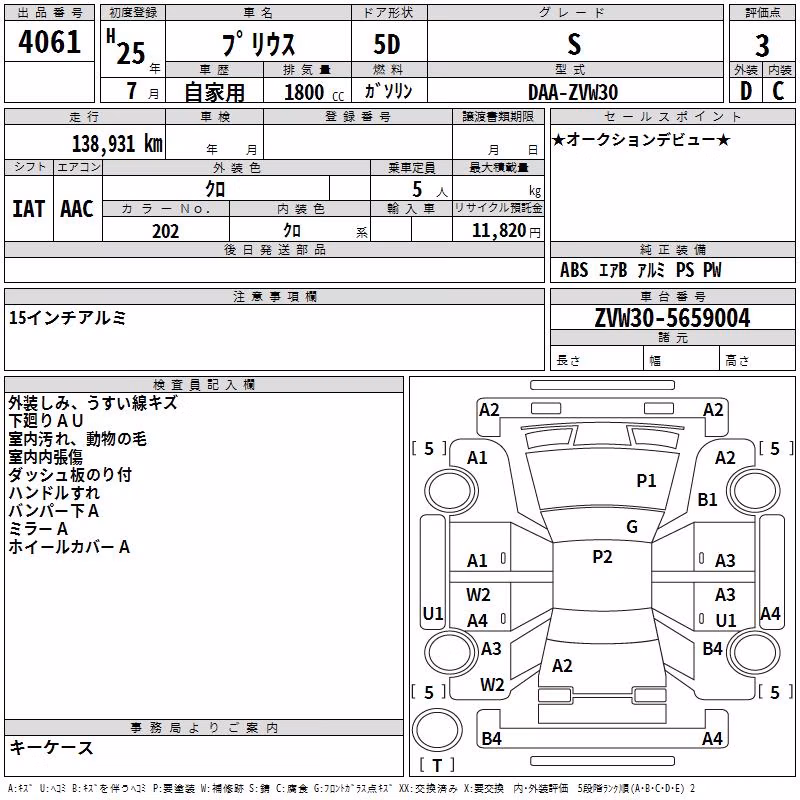Click the G windshield chip mark
This screenshot has height=800, width=800.
click(x=632, y=526)
